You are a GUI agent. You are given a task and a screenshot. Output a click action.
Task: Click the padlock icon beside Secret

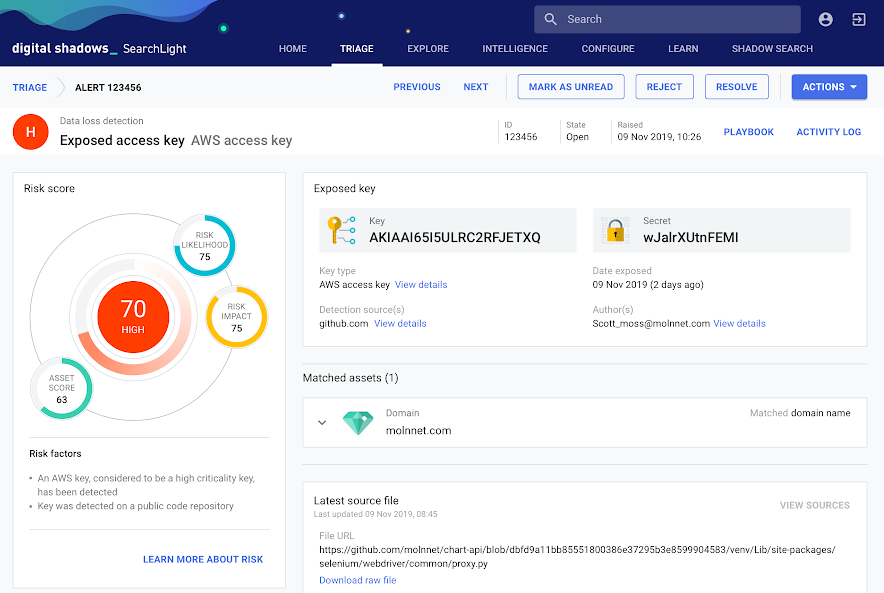tap(615, 230)
